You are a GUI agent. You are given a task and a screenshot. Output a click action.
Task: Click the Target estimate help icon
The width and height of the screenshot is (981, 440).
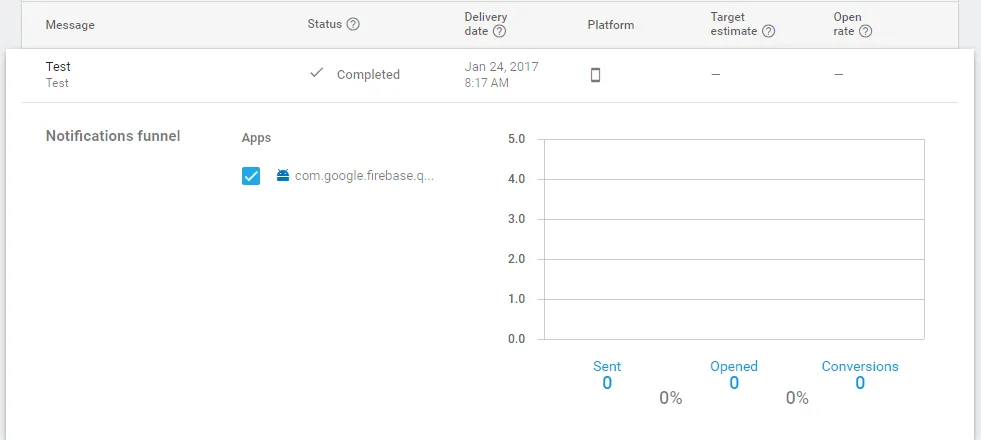click(768, 31)
